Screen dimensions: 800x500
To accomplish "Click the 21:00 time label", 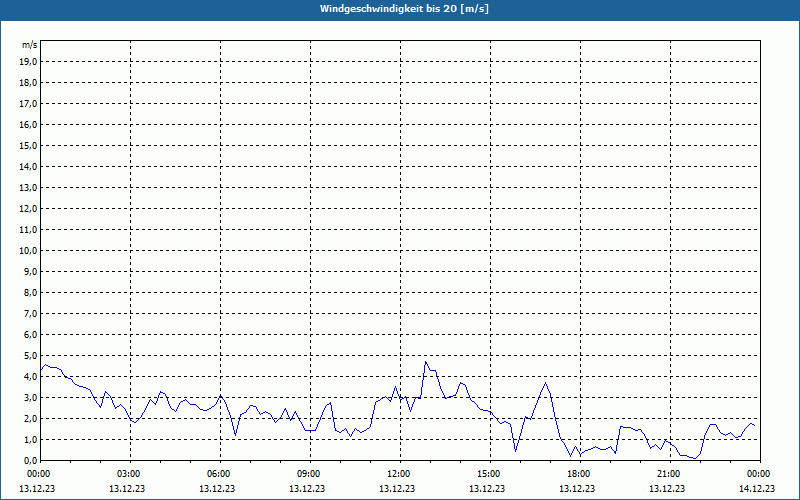I will click(x=670, y=474).
